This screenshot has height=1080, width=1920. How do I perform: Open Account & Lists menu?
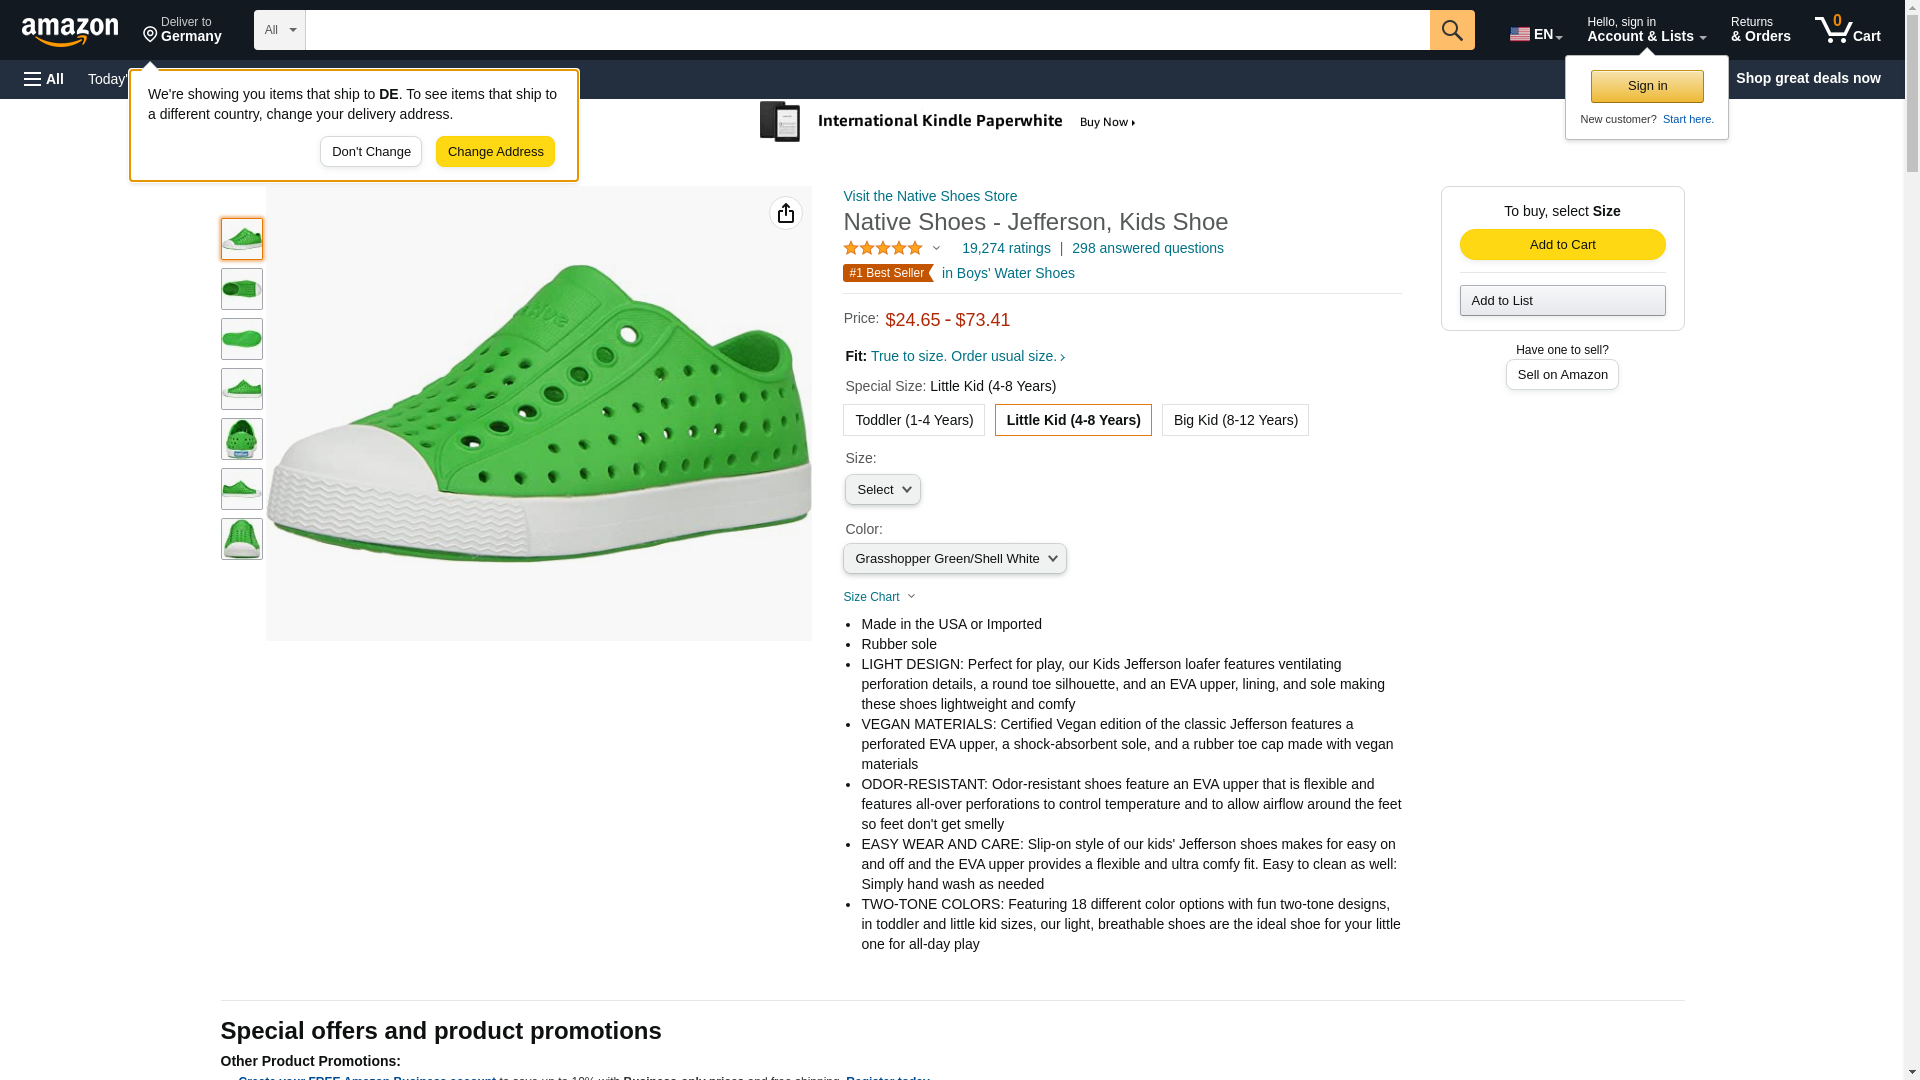[x=1645, y=30]
